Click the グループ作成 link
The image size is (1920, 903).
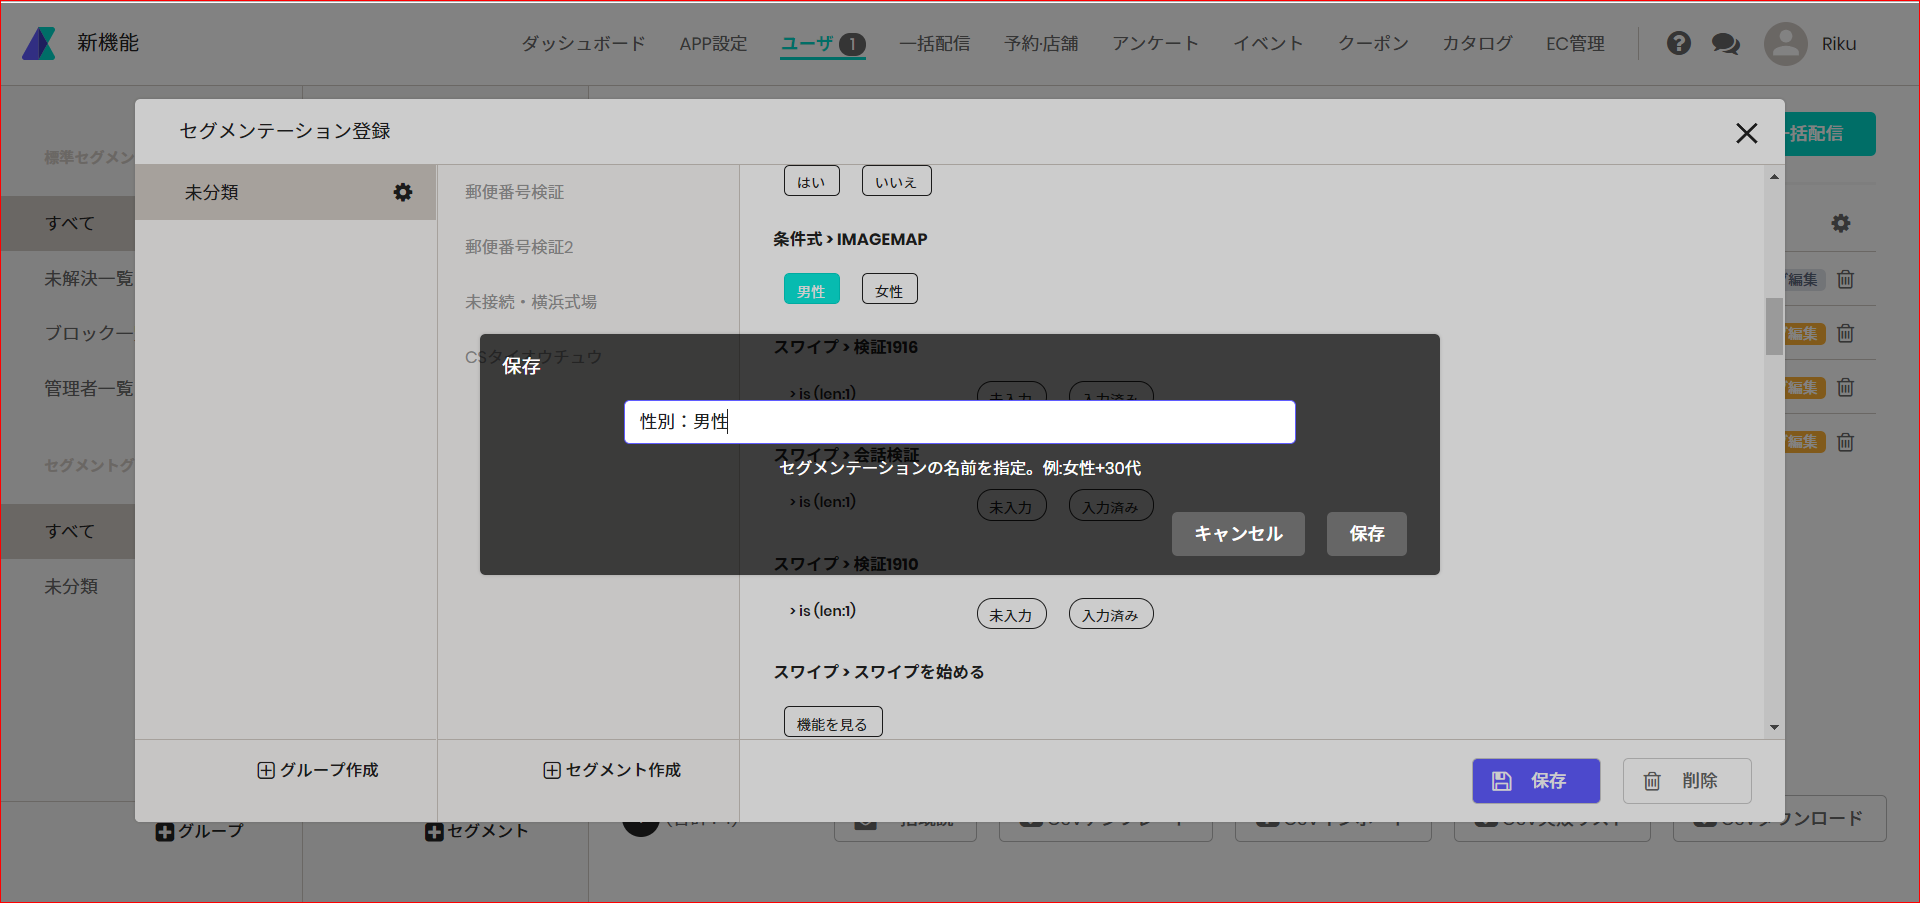tap(318, 770)
